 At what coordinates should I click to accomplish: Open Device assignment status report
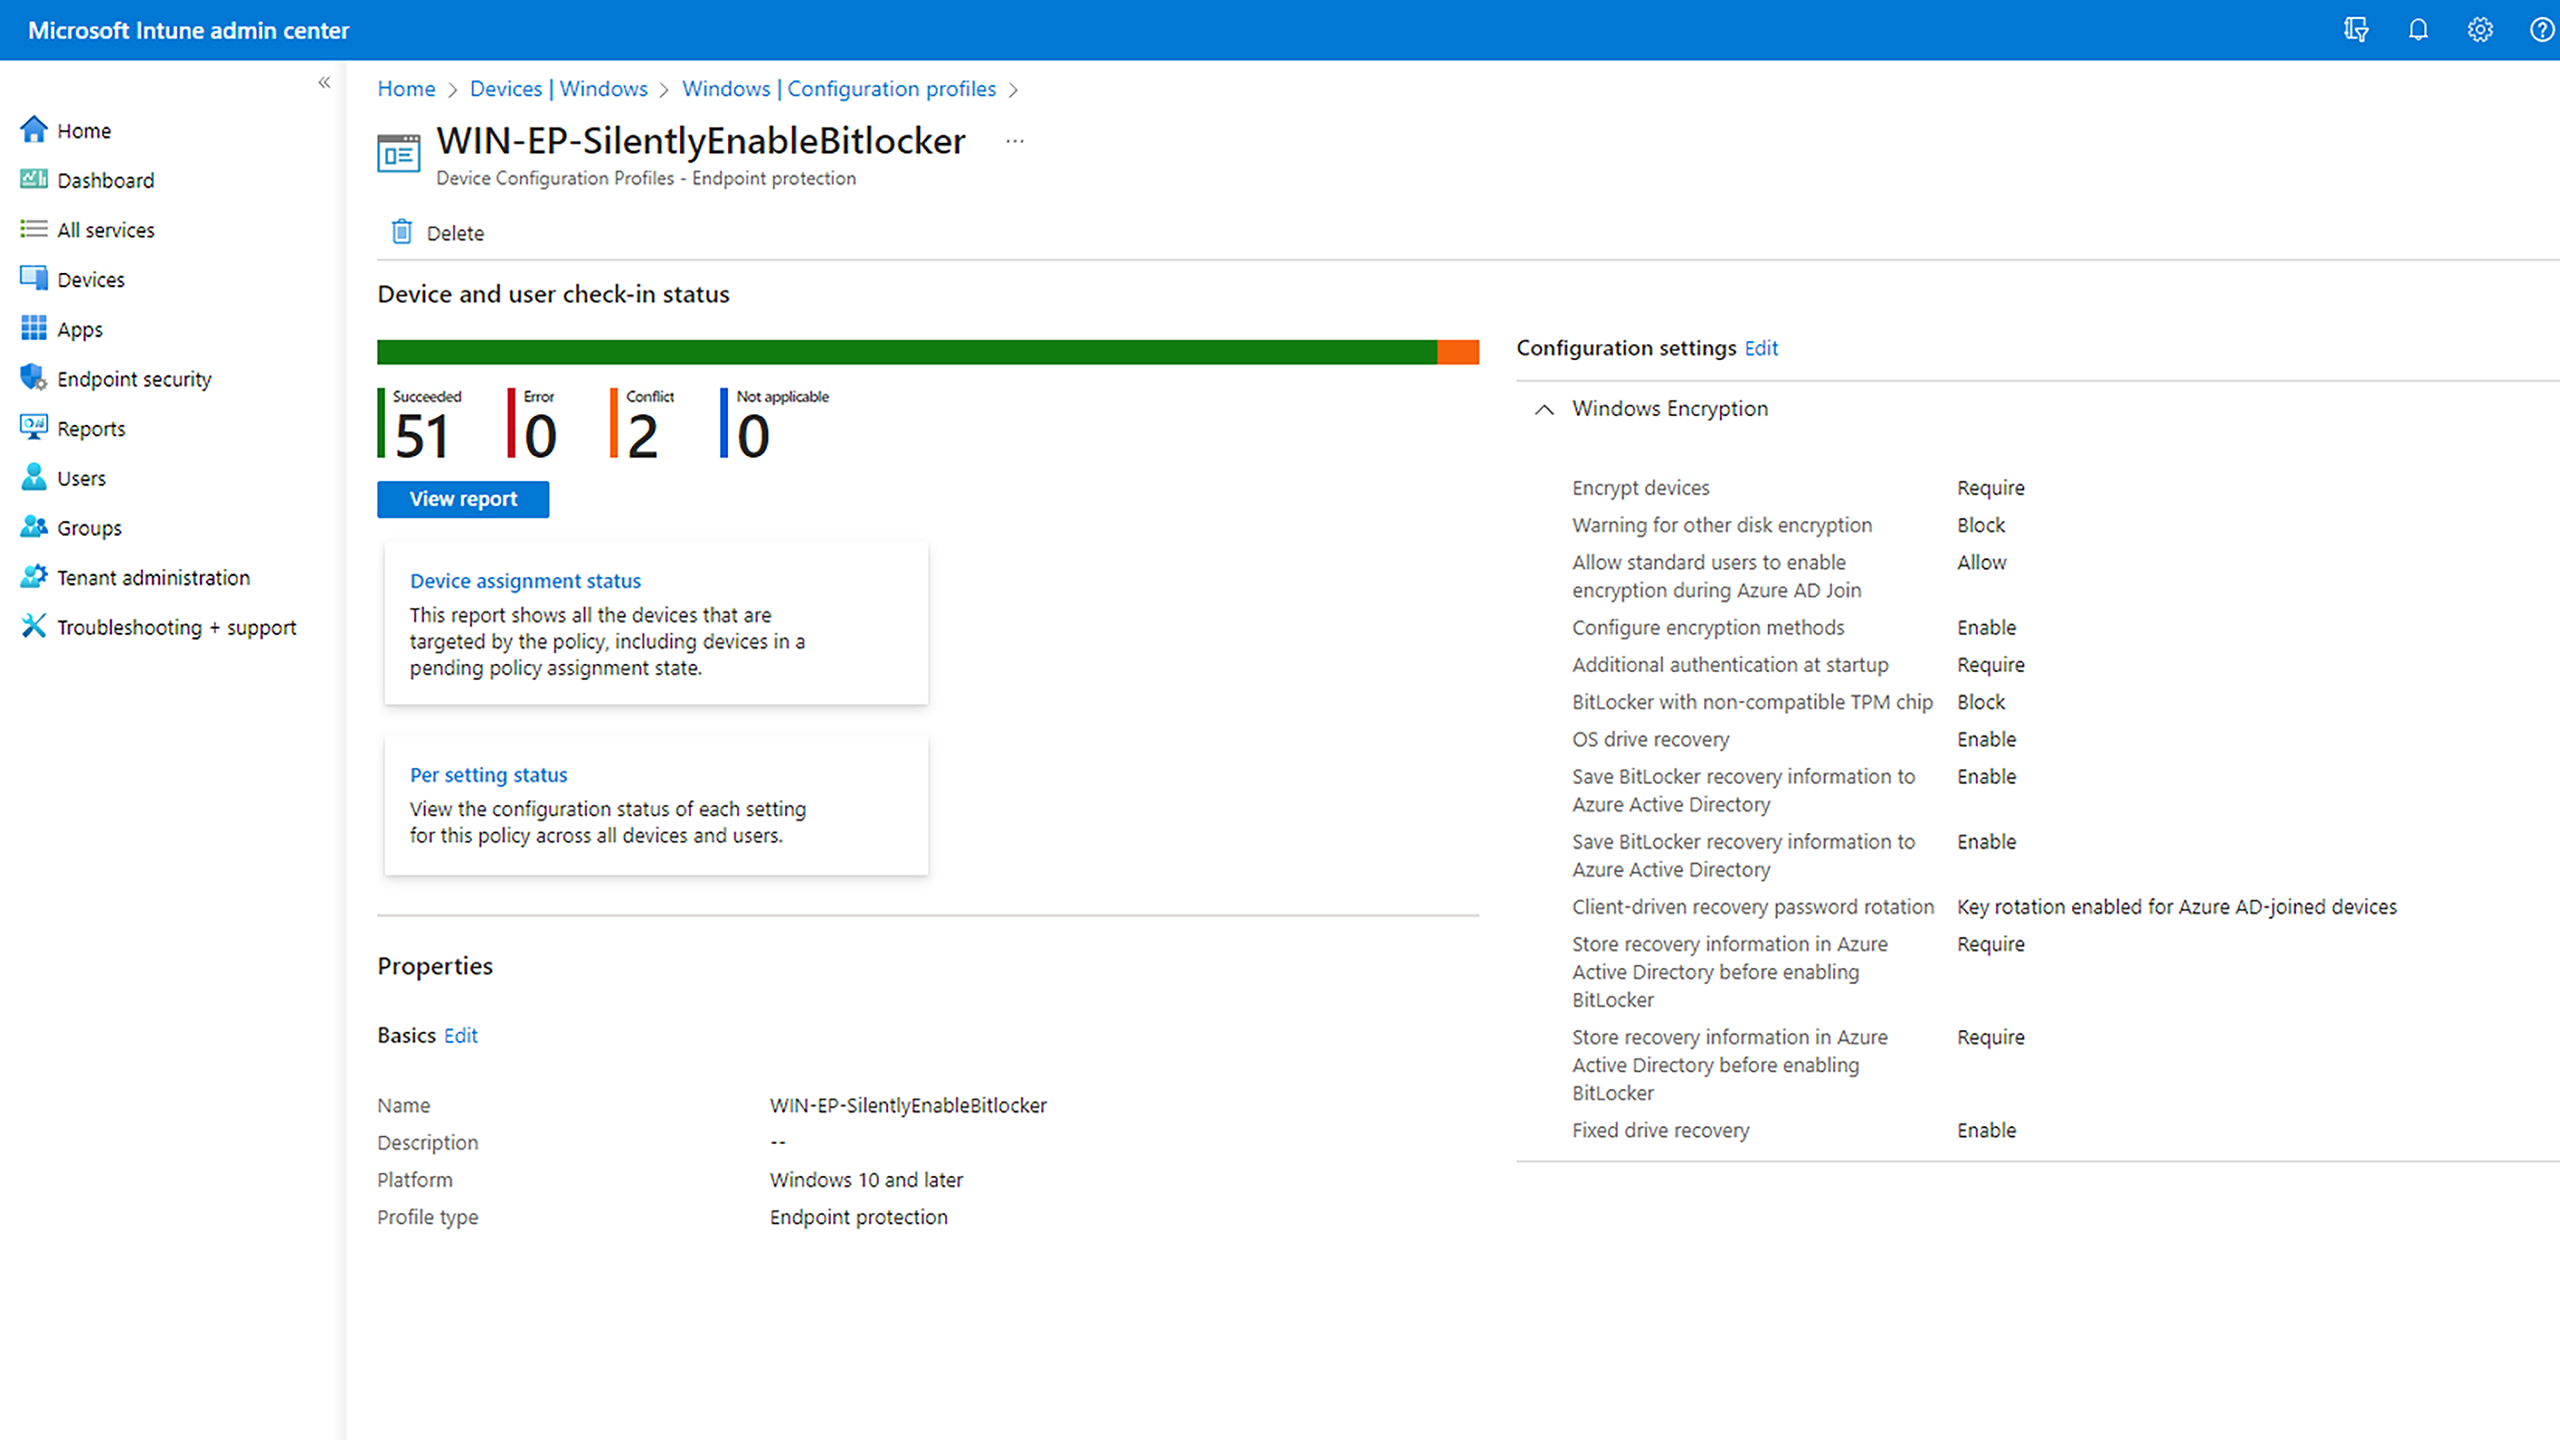525,581
